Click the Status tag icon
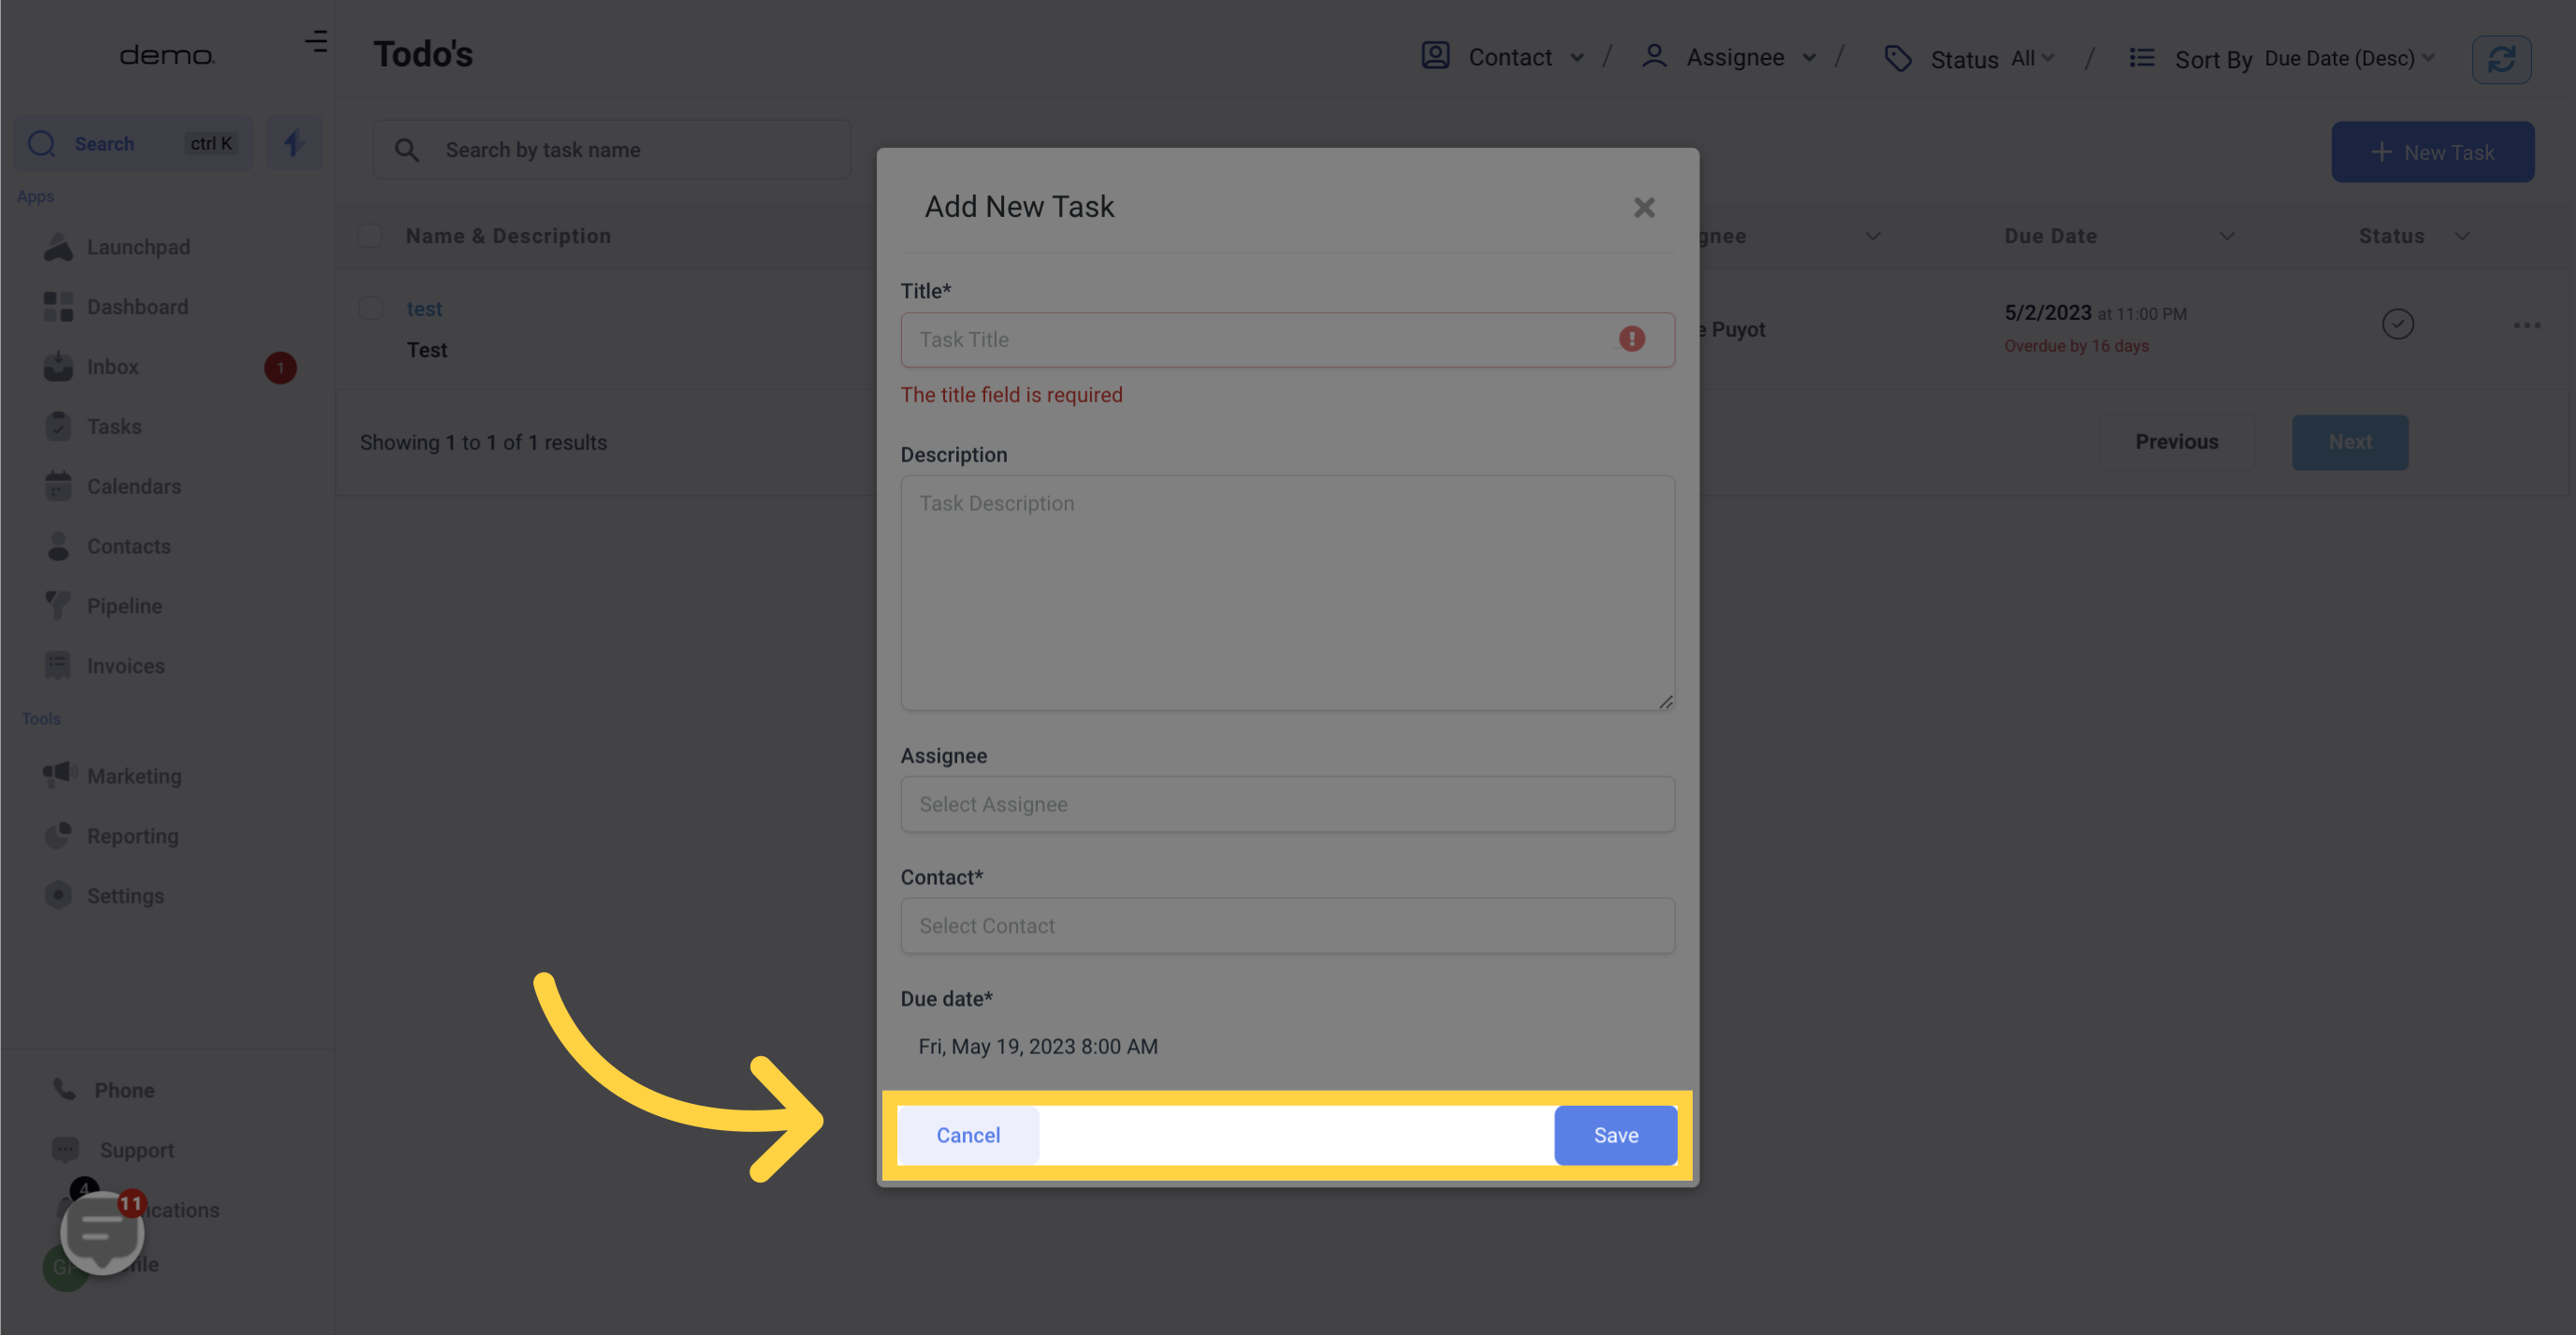The height and width of the screenshot is (1335, 2576). [x=1898, y=58]
